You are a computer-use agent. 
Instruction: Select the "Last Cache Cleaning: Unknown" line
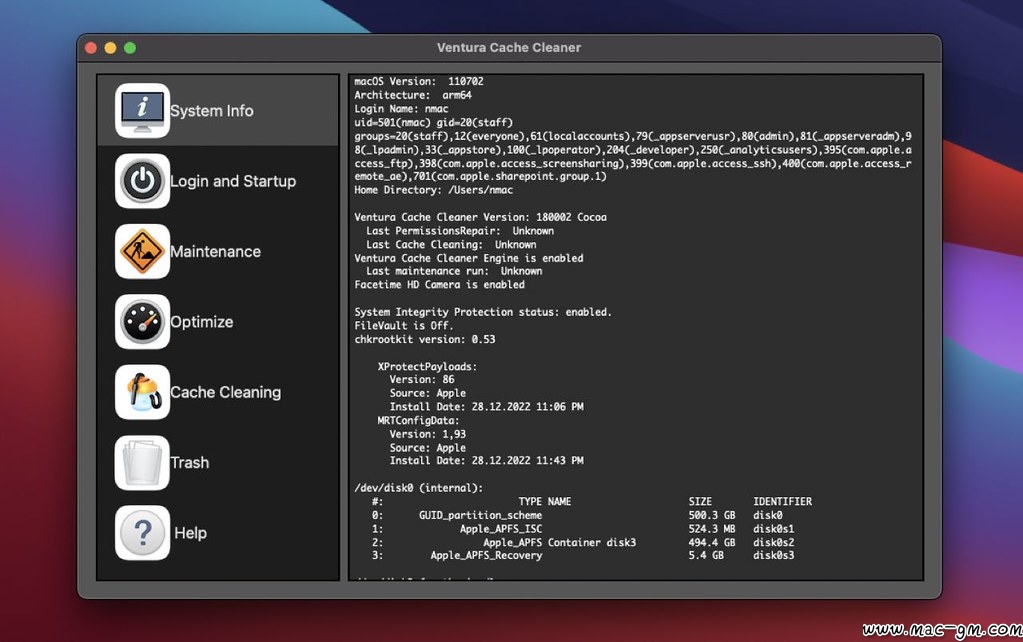[x=451, y=245]
